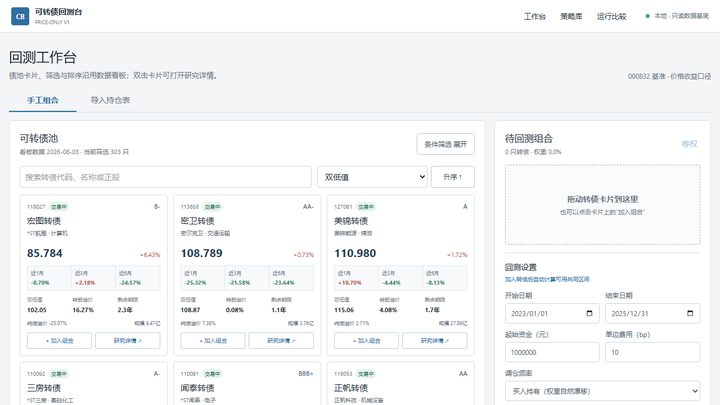Click 加入组合 on the 宏图转债 card
The width and height of the screenshot is (720, 405).
tap(59, 341)
